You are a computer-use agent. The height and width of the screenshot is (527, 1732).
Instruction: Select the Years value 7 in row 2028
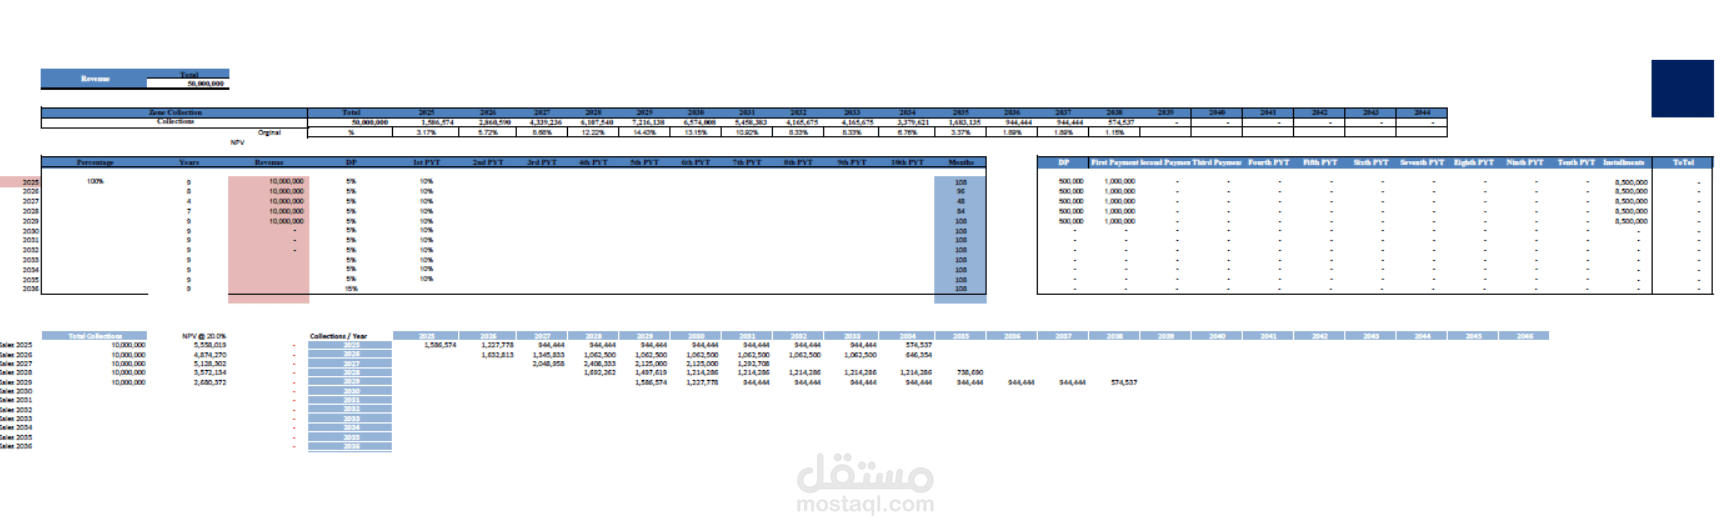(x=189, y=211)
